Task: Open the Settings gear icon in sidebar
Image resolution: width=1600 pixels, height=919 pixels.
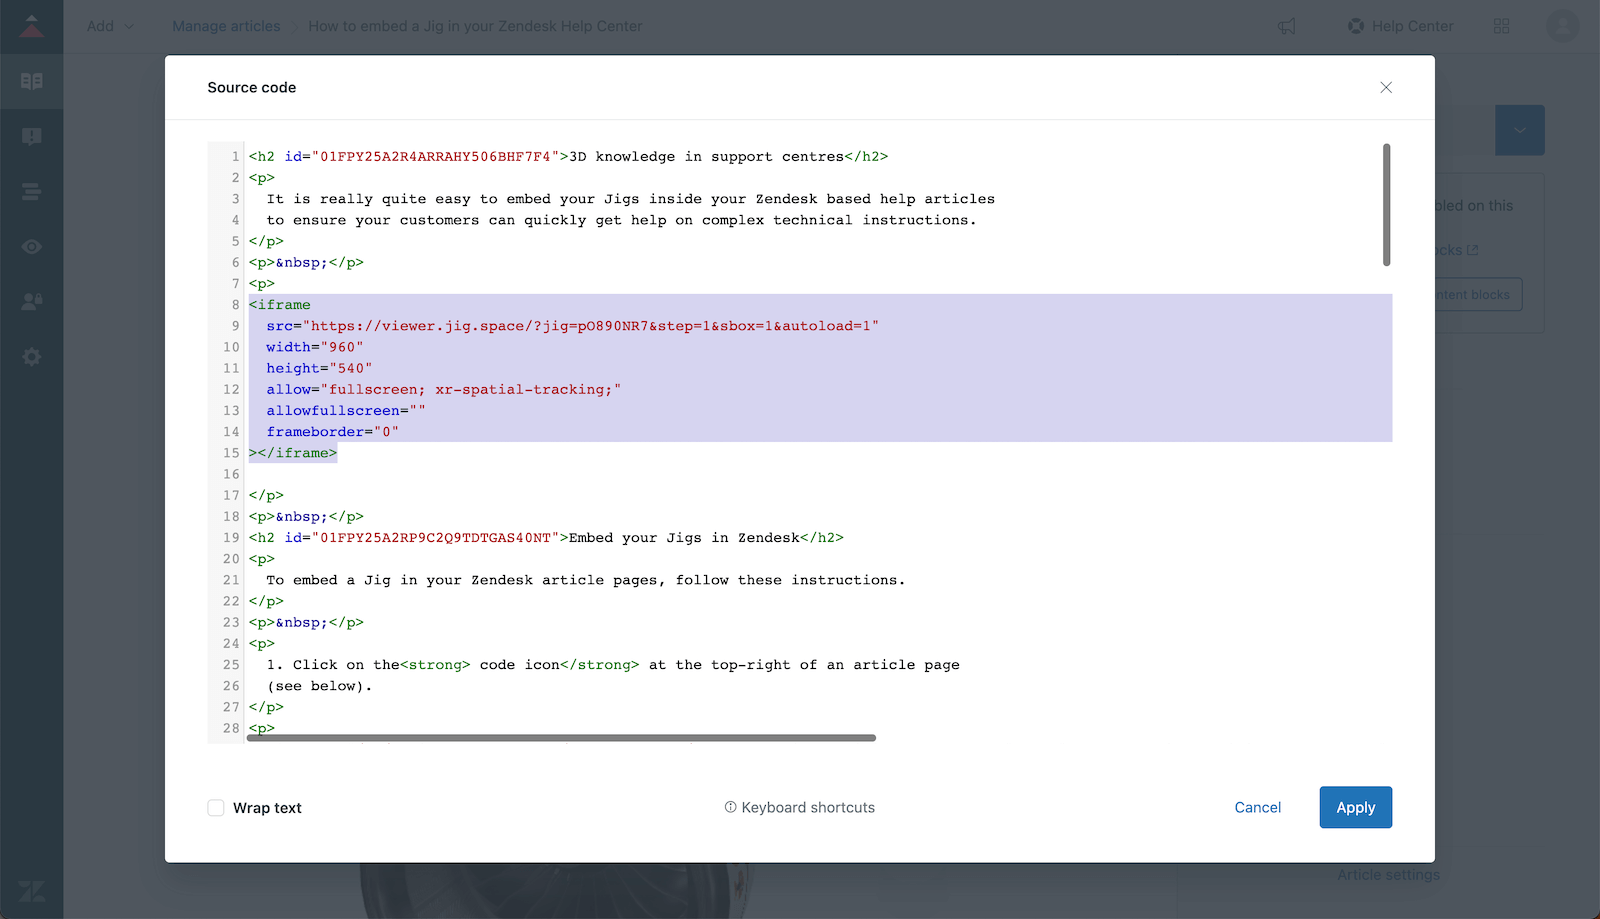Action: pyautogui.click(x=32, y=356)
